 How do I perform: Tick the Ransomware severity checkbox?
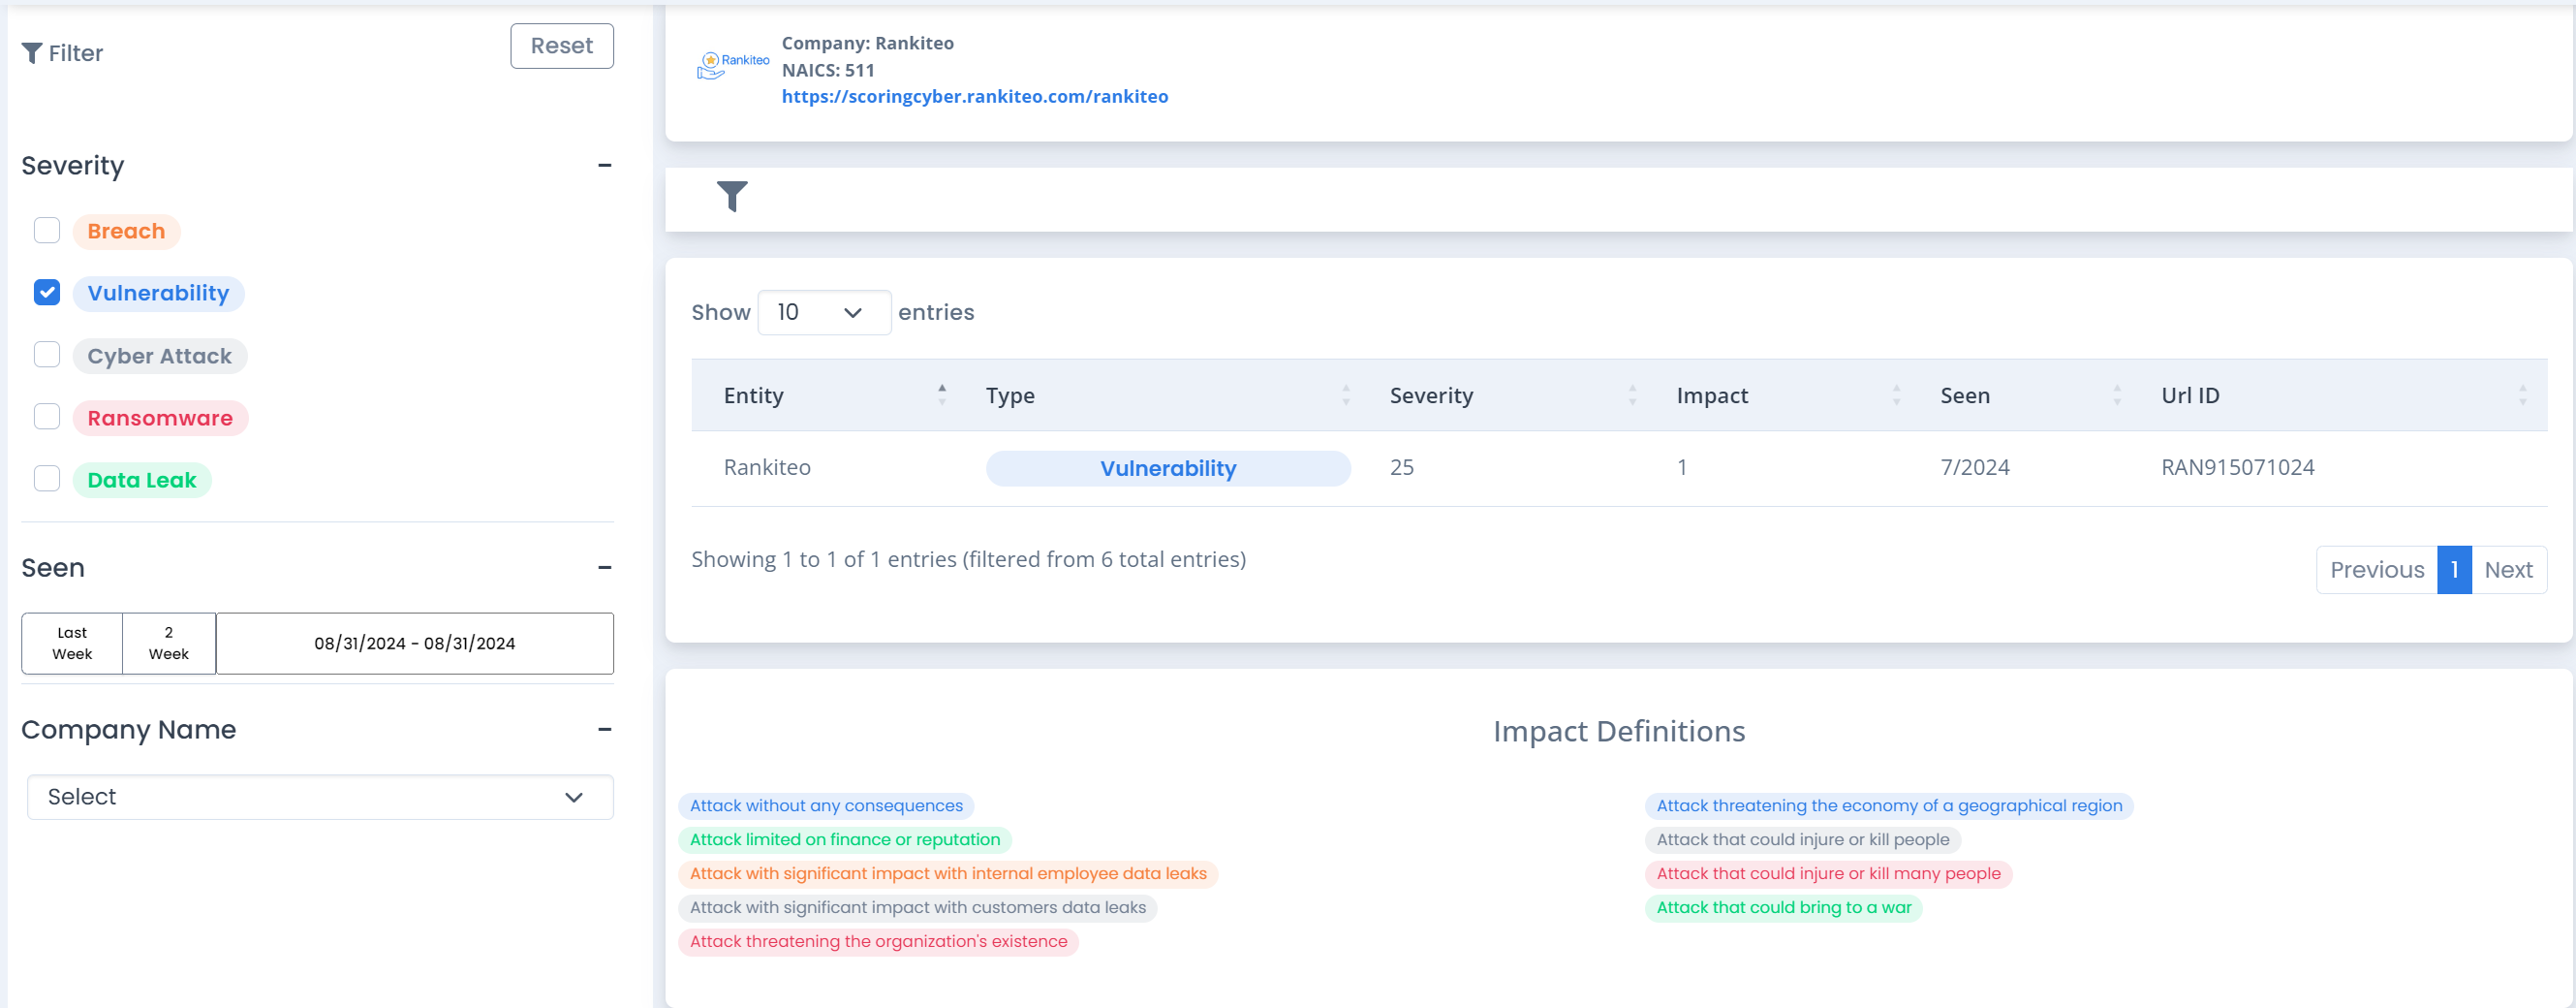coord(47,417)
